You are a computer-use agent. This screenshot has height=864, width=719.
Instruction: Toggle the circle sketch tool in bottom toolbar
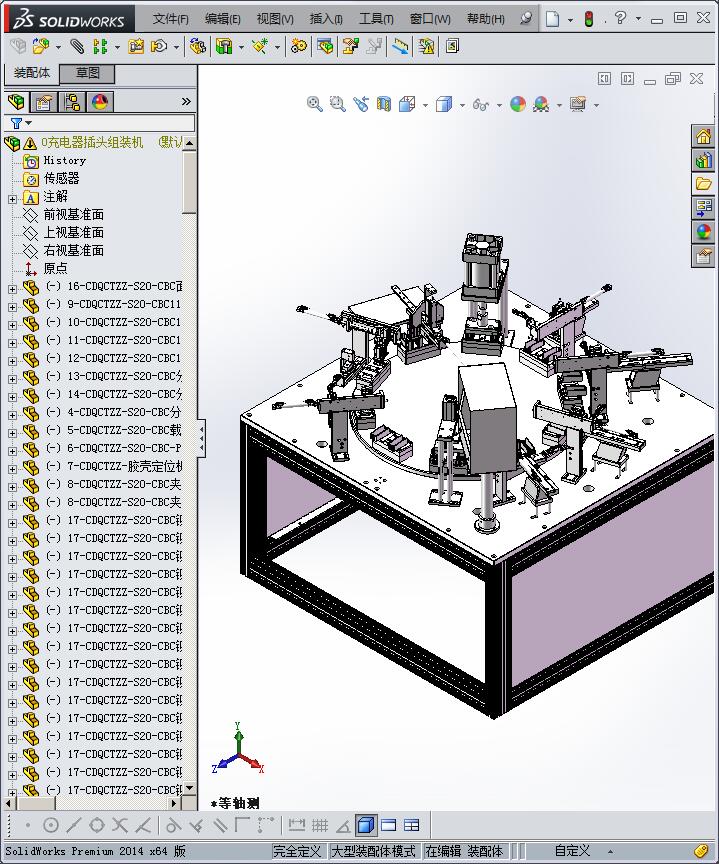pyautogui.click(x=51, y=825)
